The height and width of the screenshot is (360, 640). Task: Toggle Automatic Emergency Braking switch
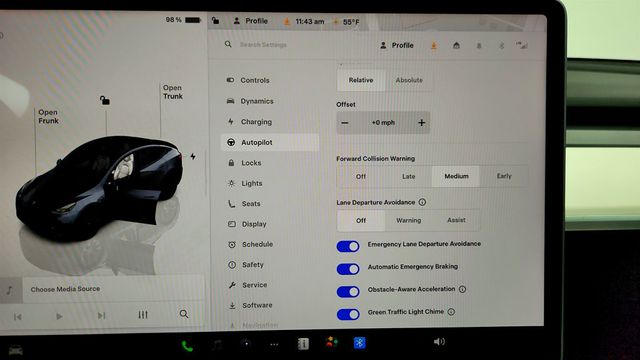point(348,269)
